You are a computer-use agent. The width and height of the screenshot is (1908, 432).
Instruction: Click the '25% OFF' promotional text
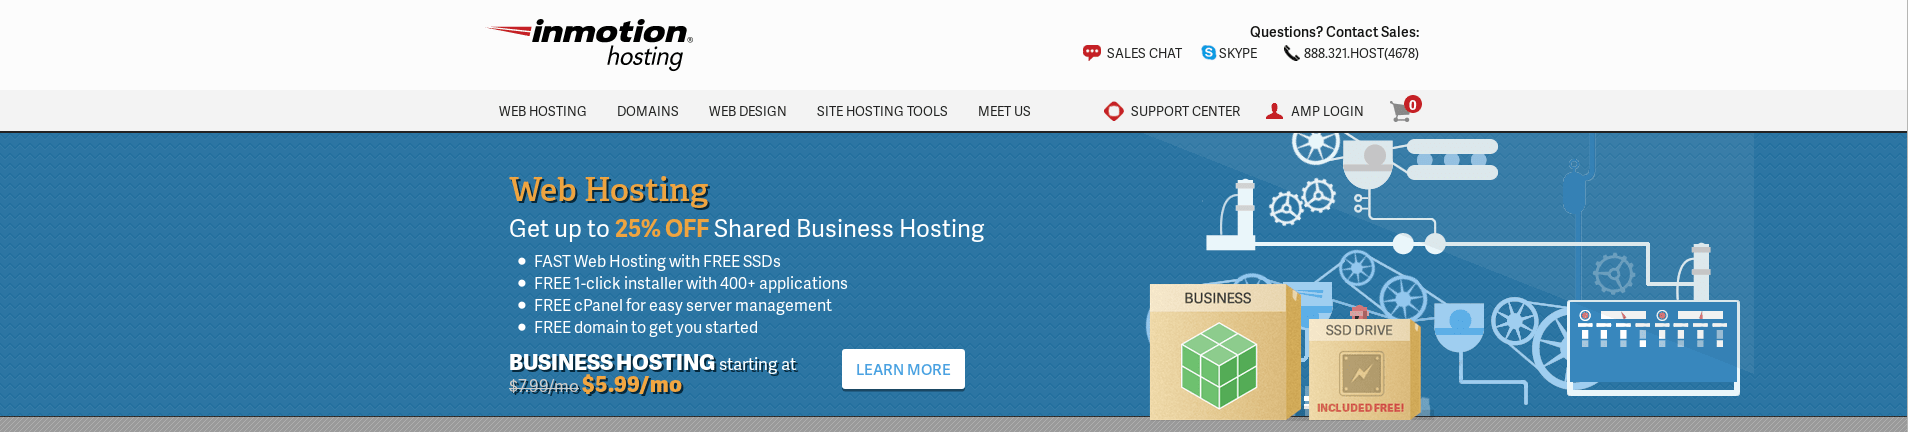pos(661,229)
